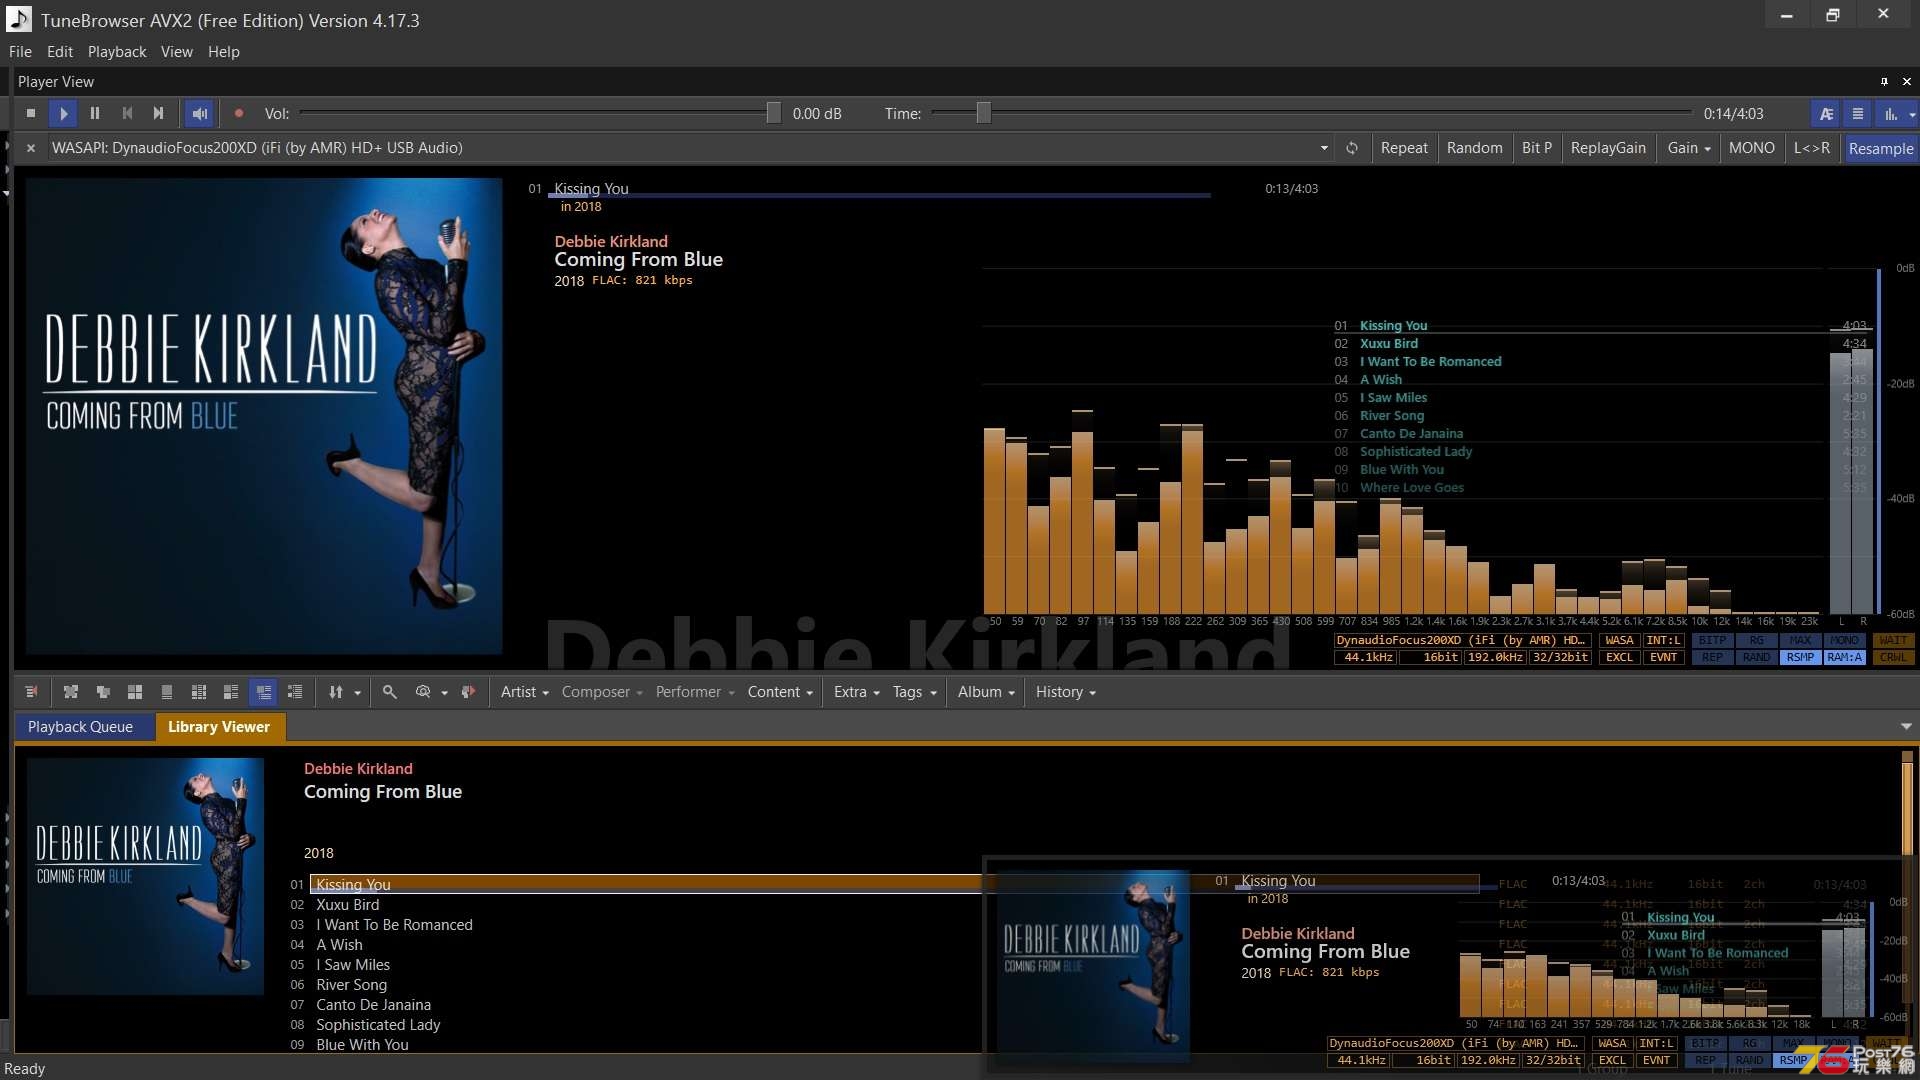Screen dimensions: 1920x1080
Task: Click the volume slider handle
Action: [x=773, y=114]
